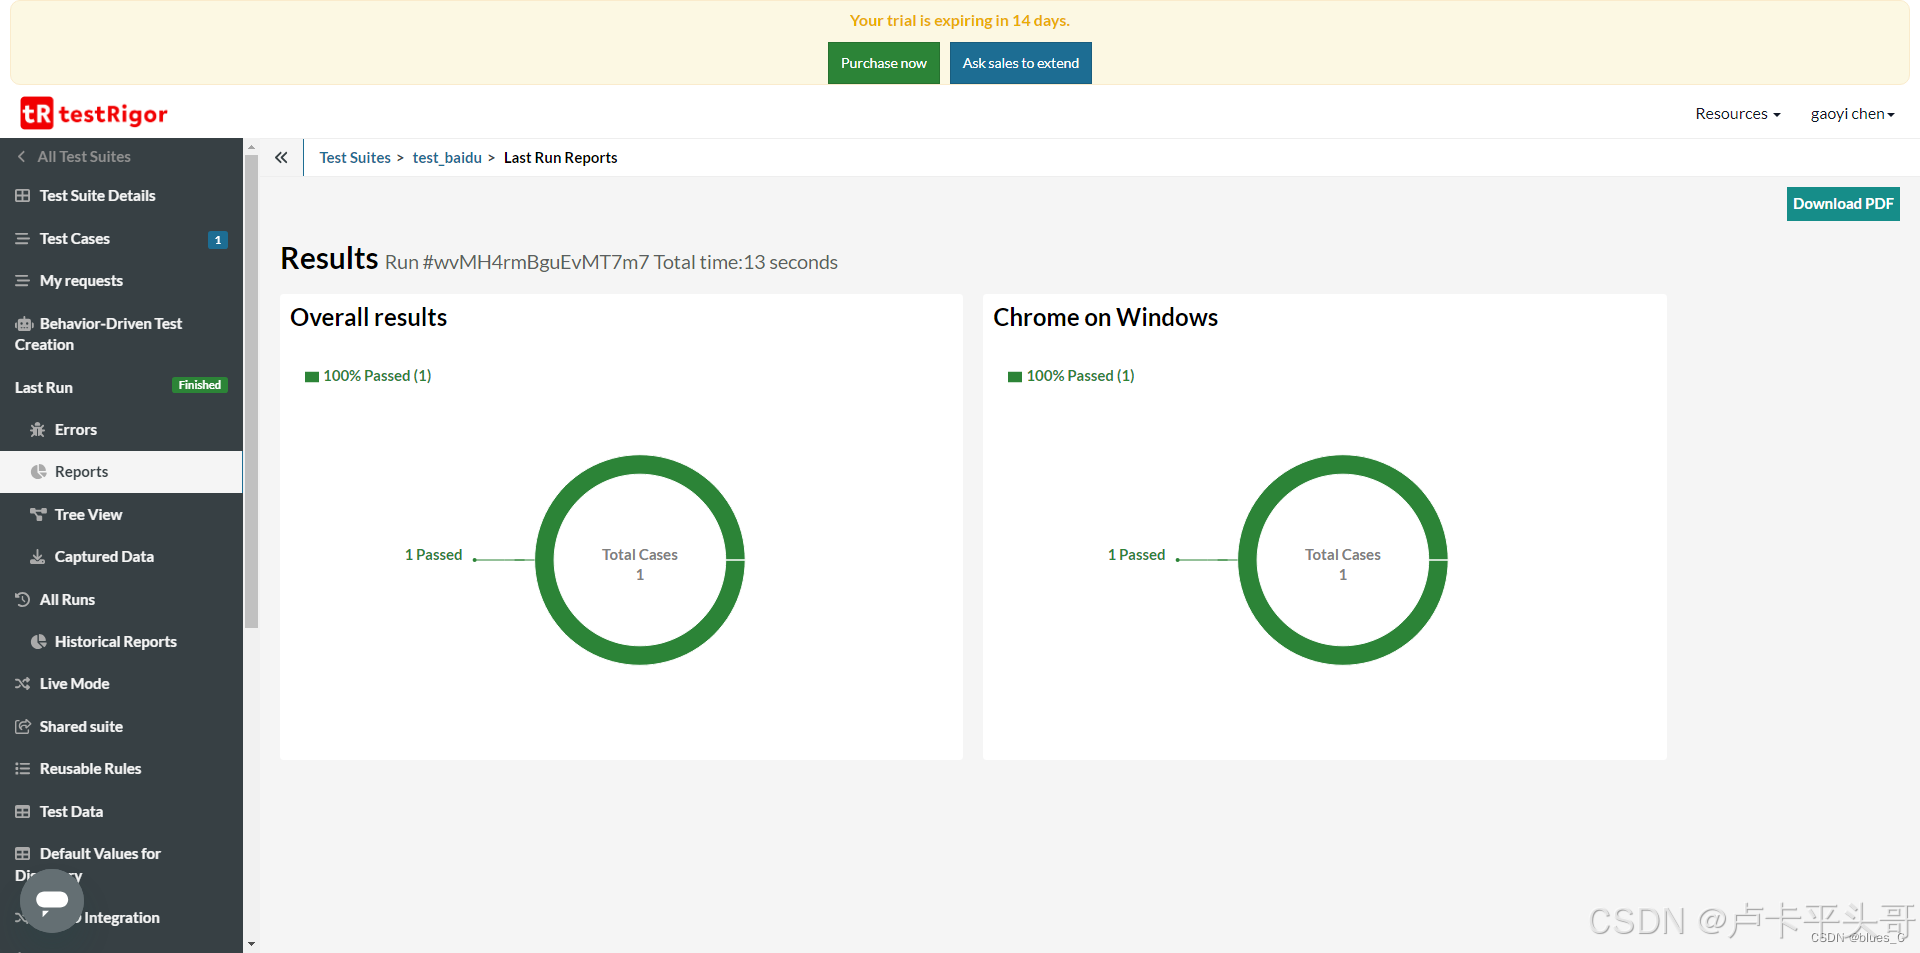Click the Test Cases count badge
The width and height of the screenshot is (1920, 953).
tap(218, 240)
